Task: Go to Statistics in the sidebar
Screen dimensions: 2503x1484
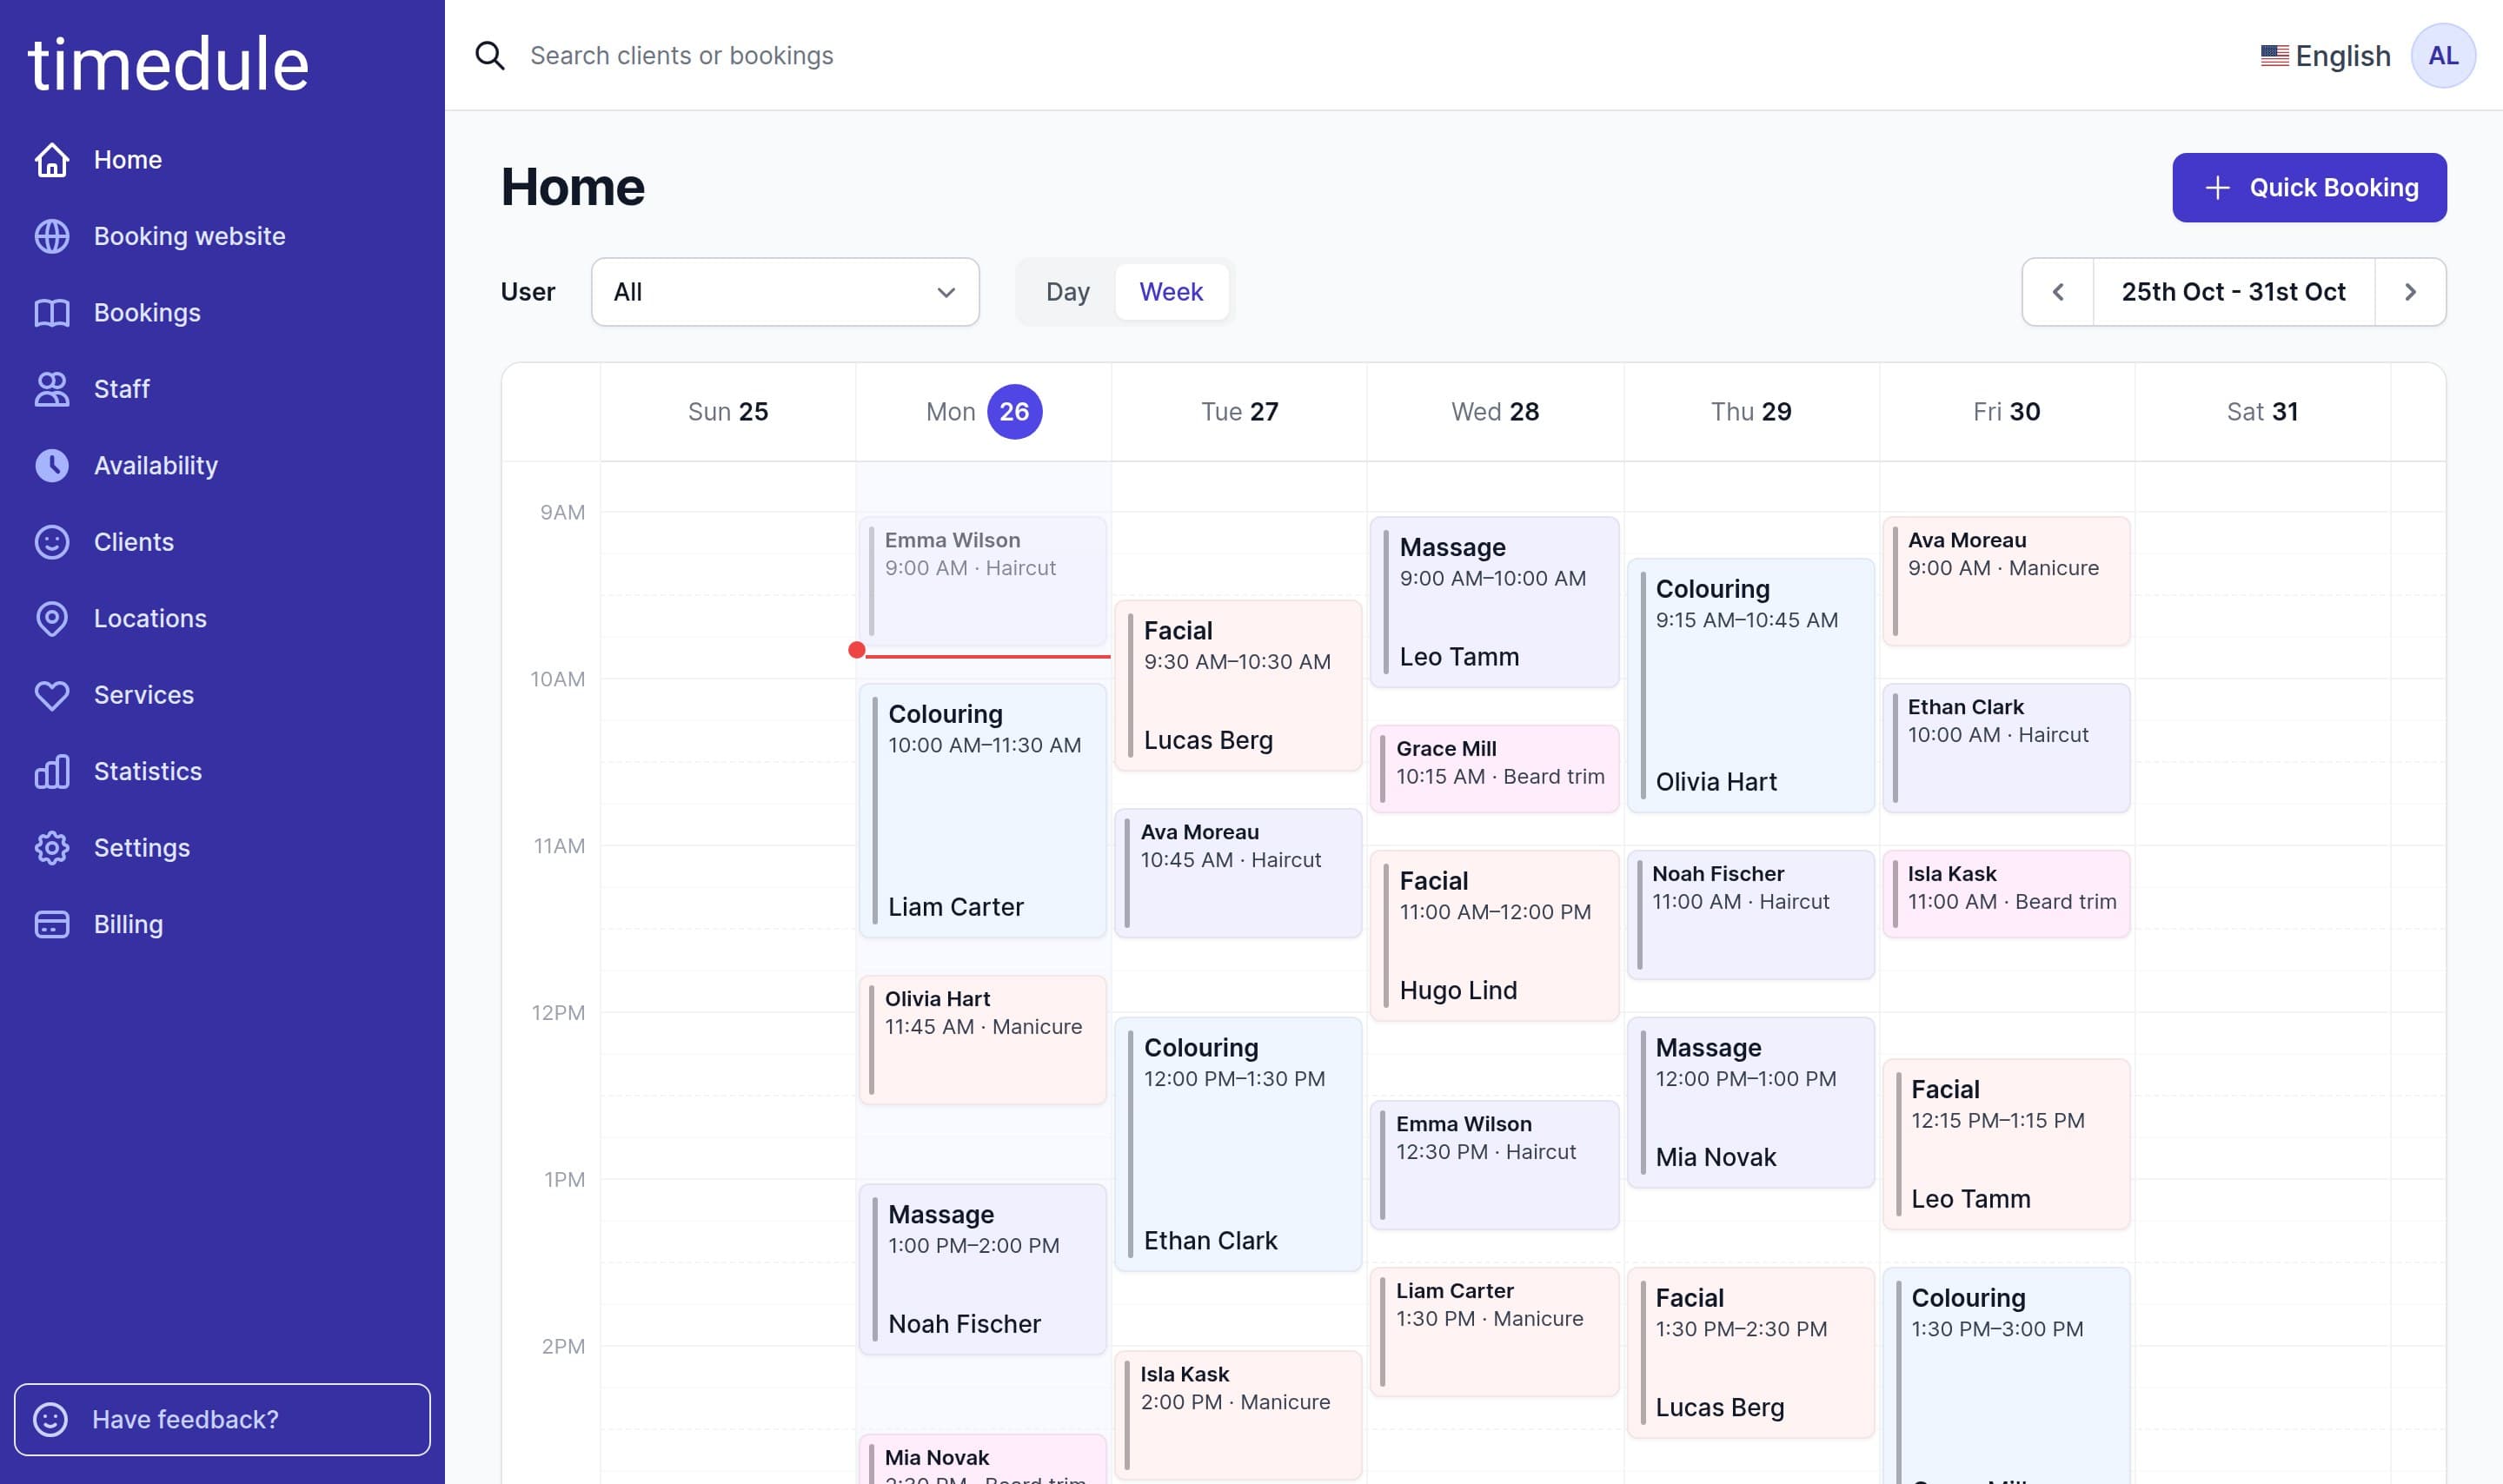Action: [x=222, y=772]
